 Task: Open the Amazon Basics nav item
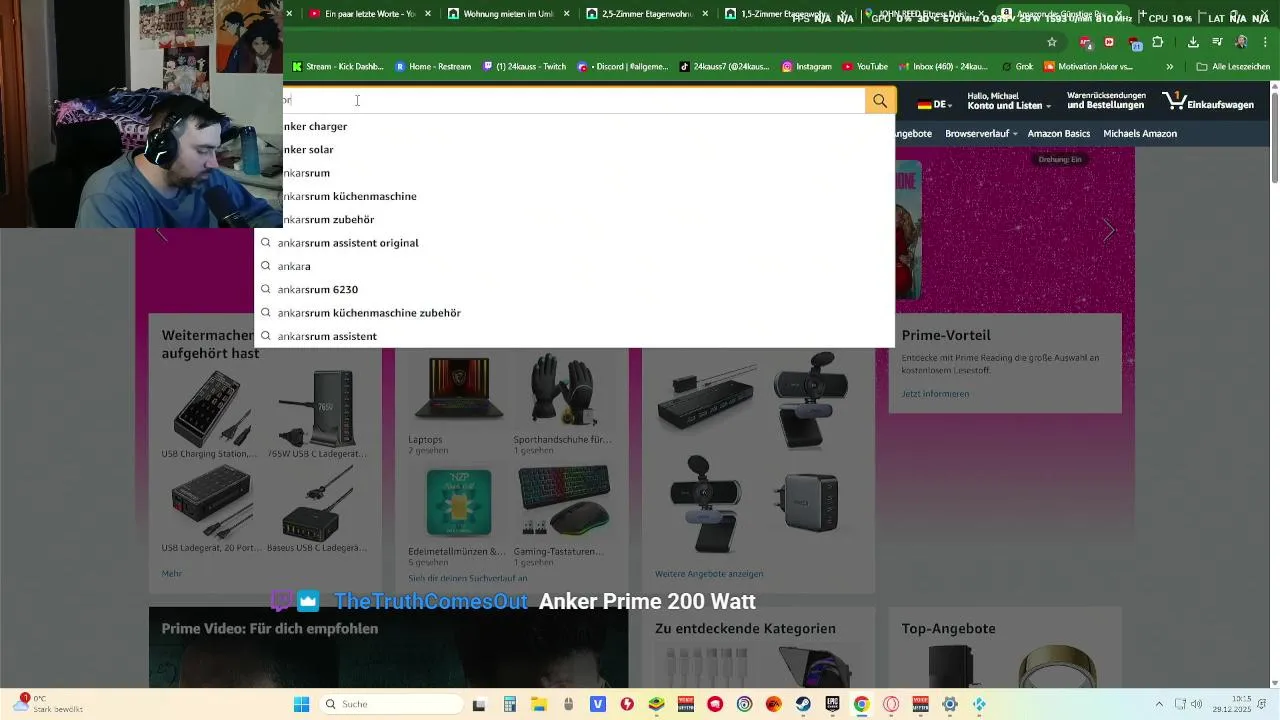click(1059, 133)
